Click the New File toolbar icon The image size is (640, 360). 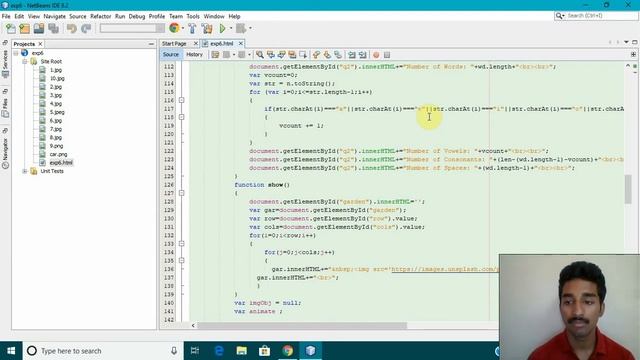[11, 29]
